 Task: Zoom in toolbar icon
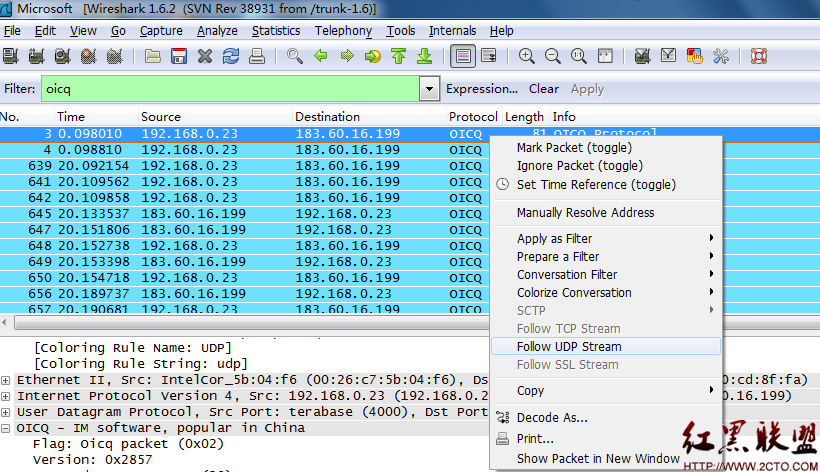[527, 56]
